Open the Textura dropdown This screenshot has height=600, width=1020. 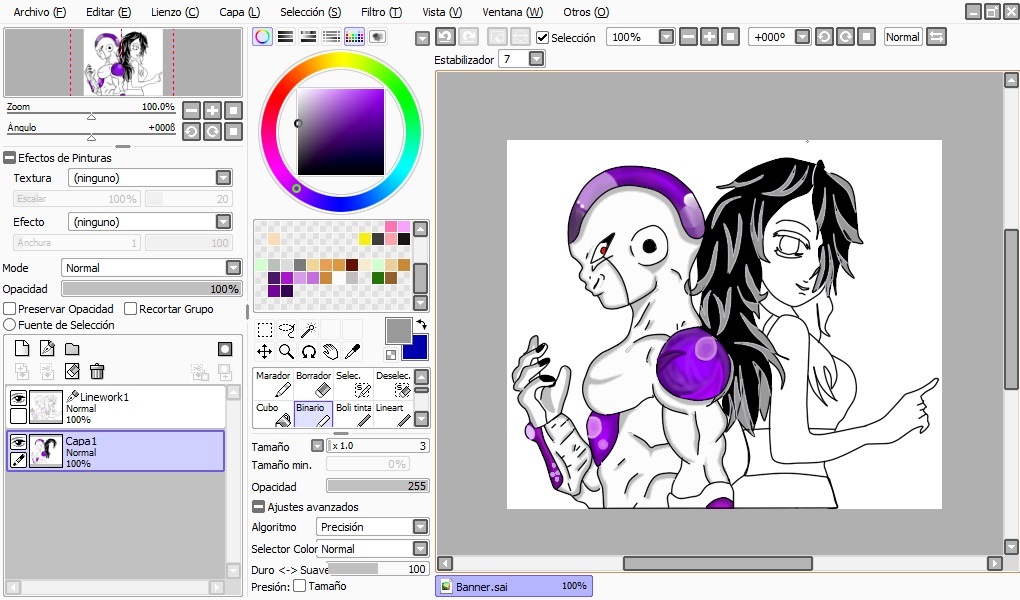[223, 178]
